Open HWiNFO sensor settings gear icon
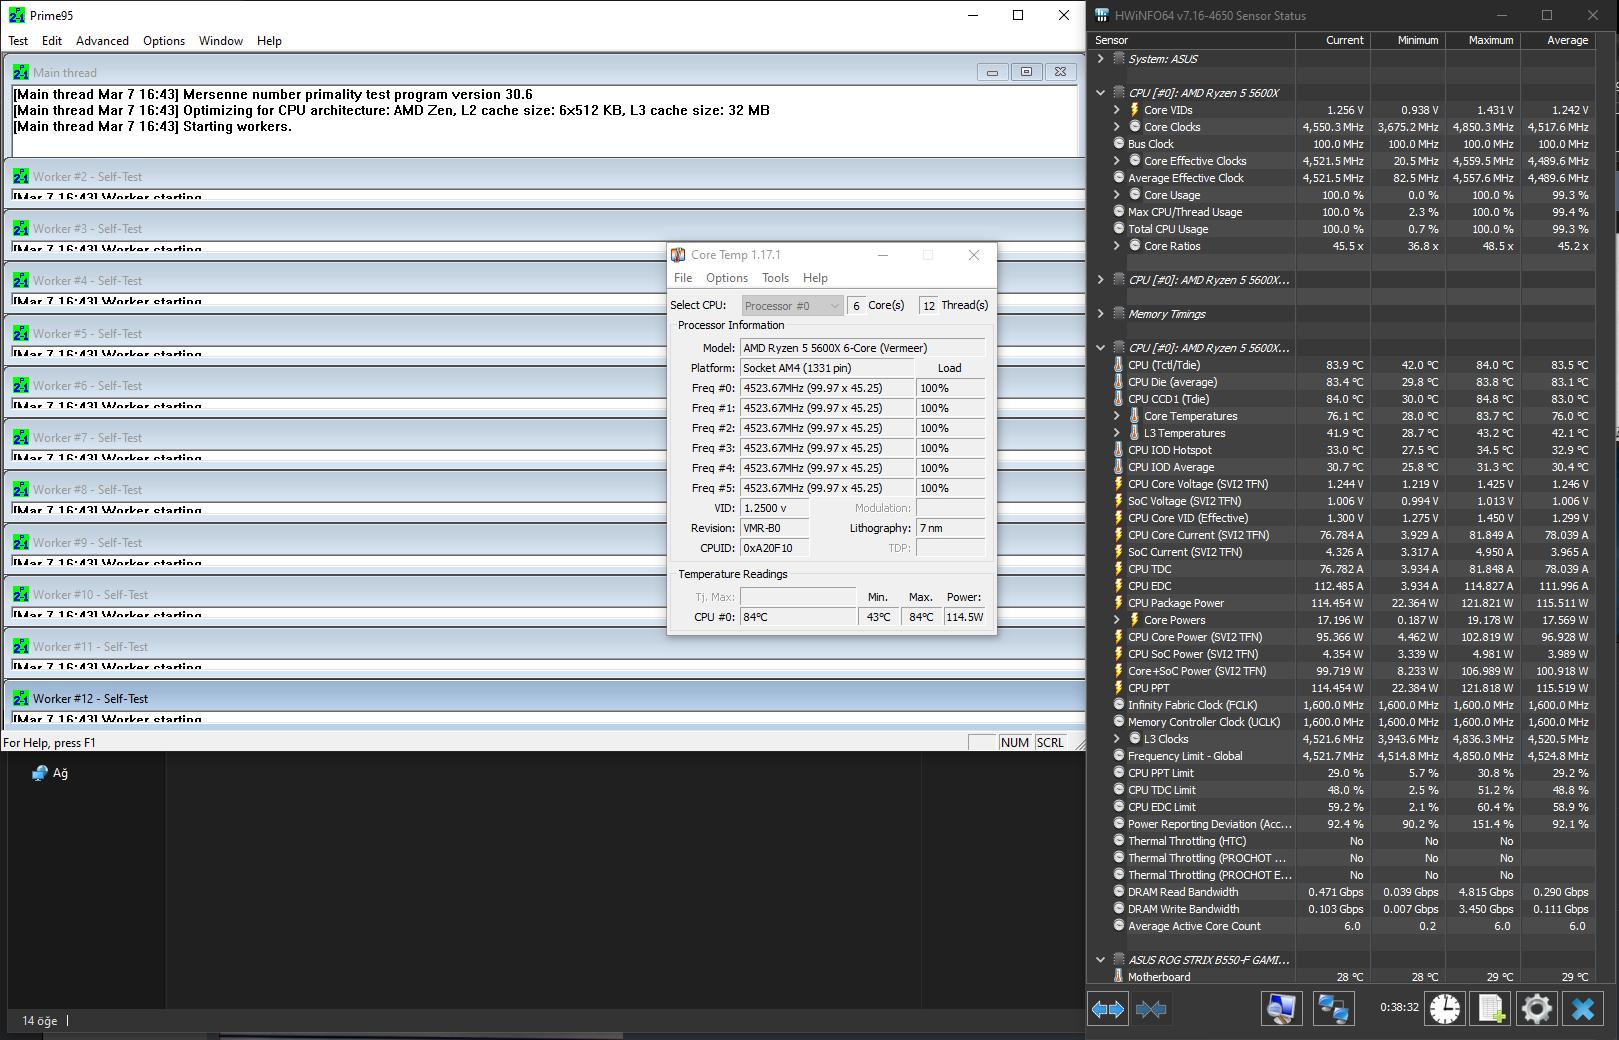This screenshot has height=1040, width=1619. (x=1537, y=1009)
